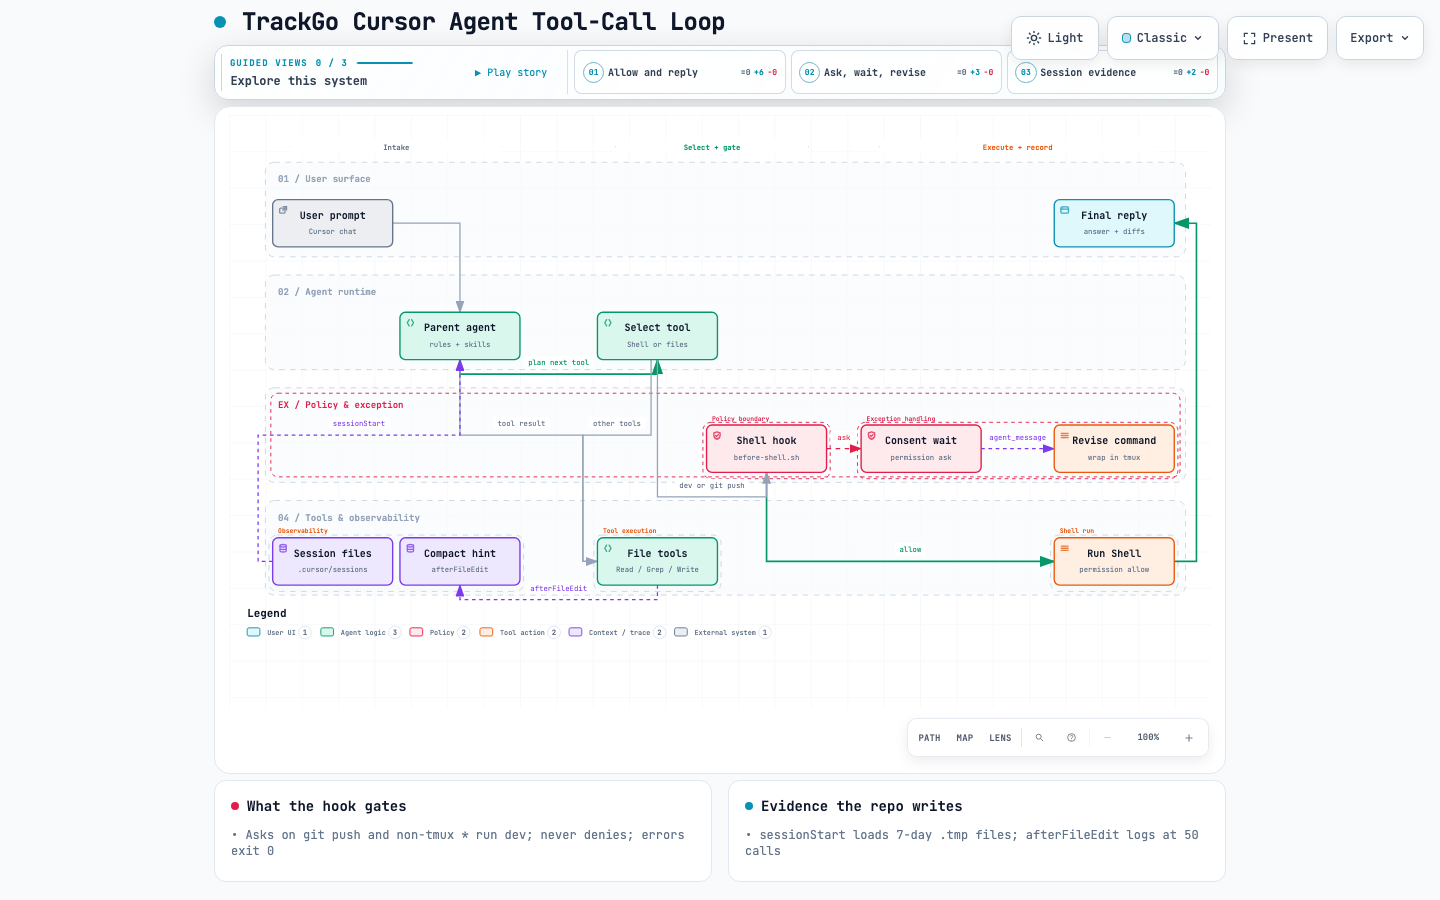Open the diagram search tool
The image size is (1440, 900).
click(1039, 738)
